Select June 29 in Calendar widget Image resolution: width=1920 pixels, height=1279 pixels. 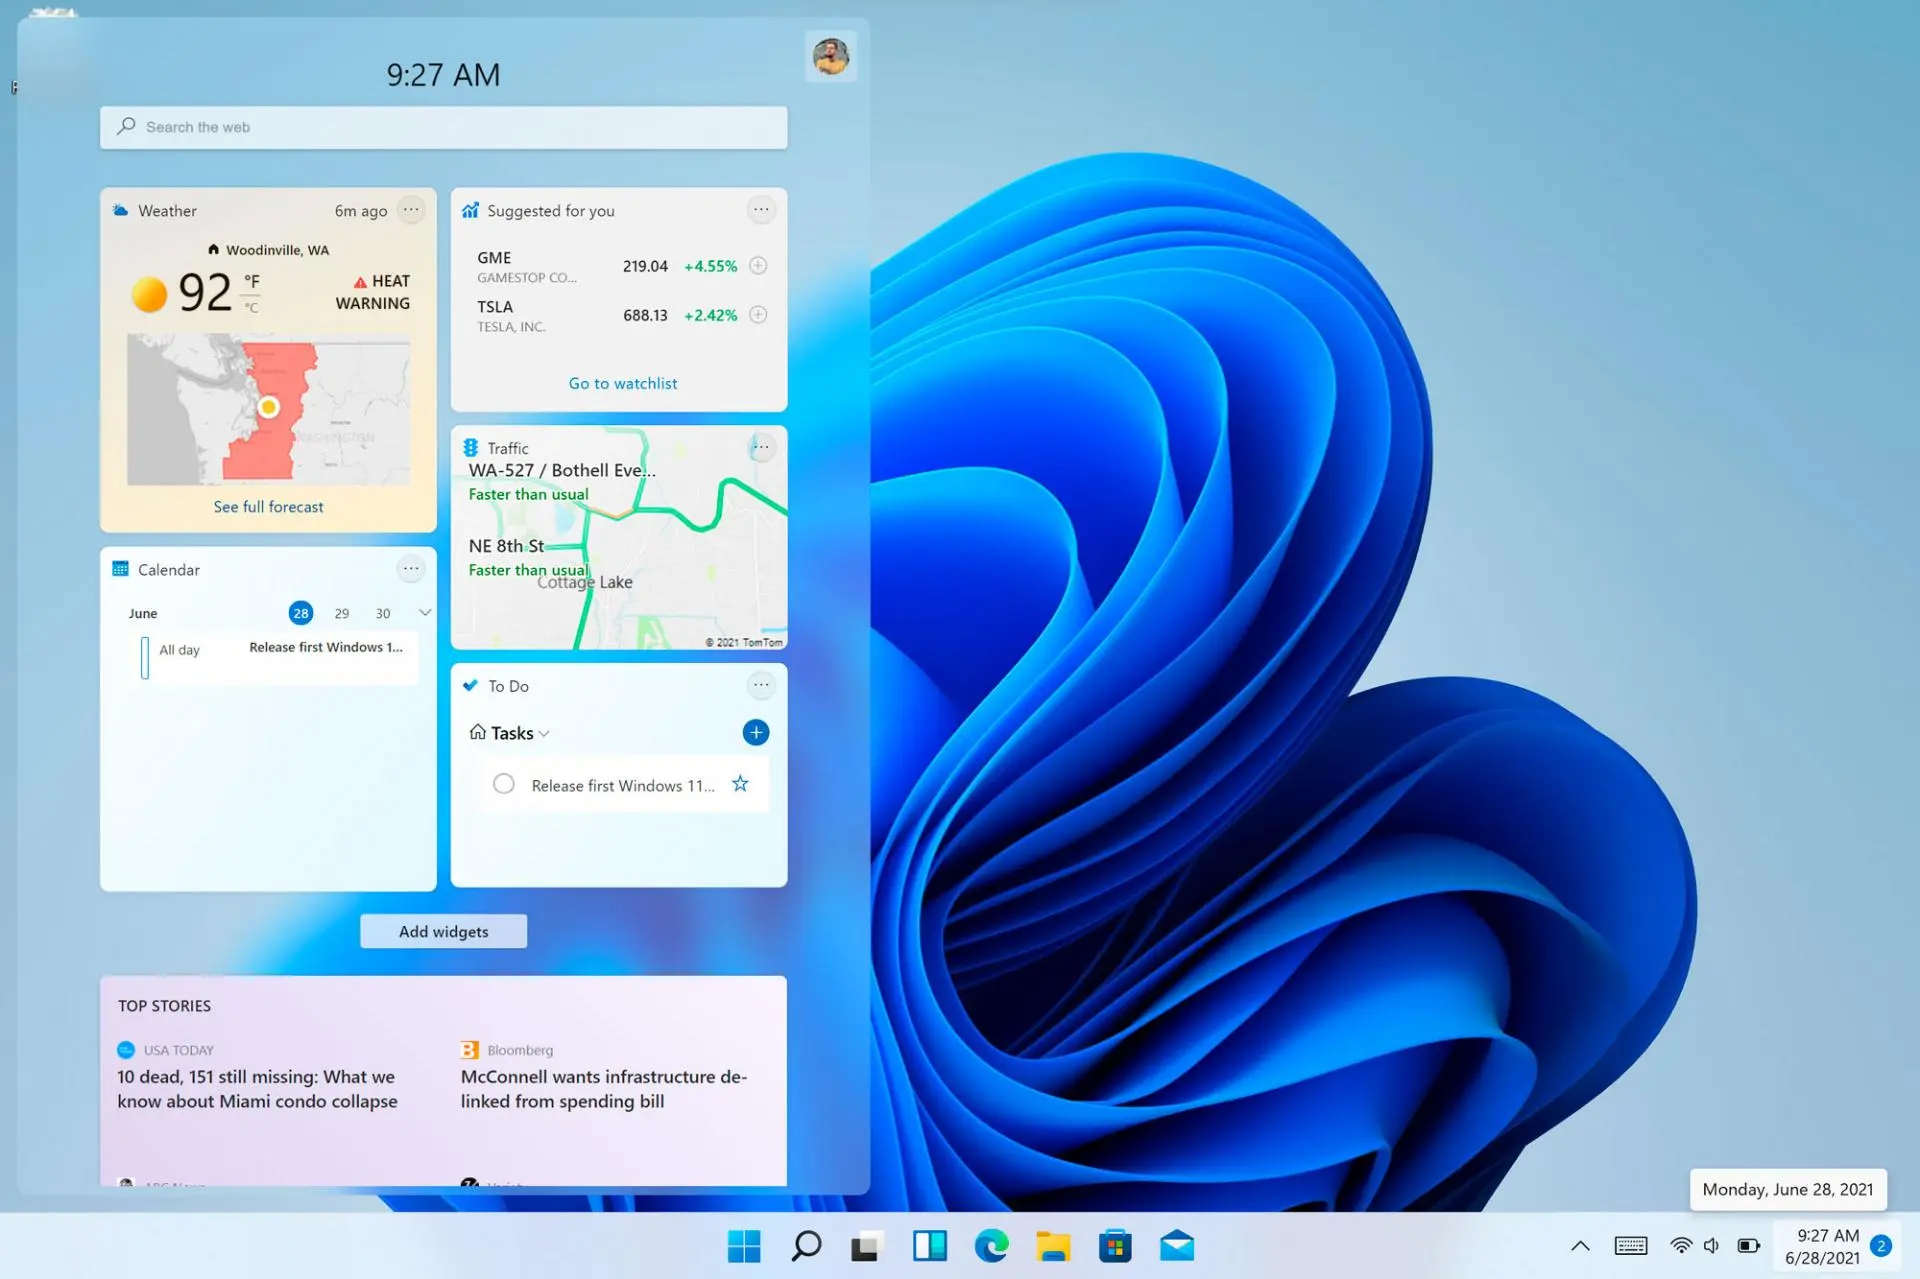point(342,613)
